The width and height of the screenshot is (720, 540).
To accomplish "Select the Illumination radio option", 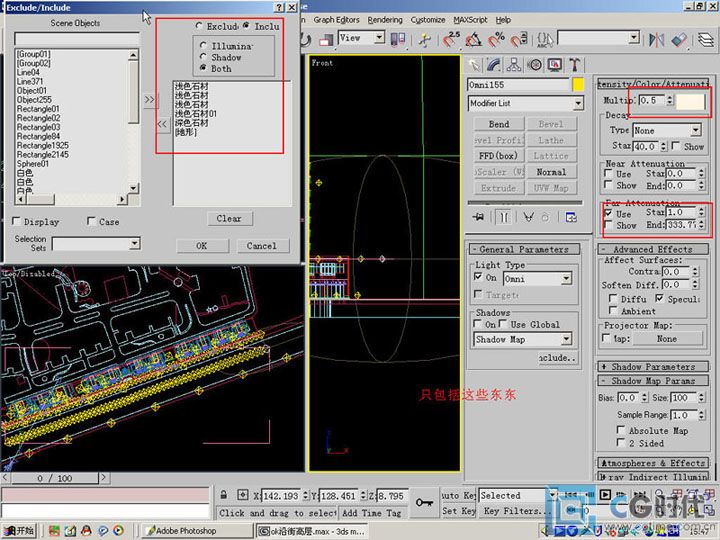I will point(203,45).
